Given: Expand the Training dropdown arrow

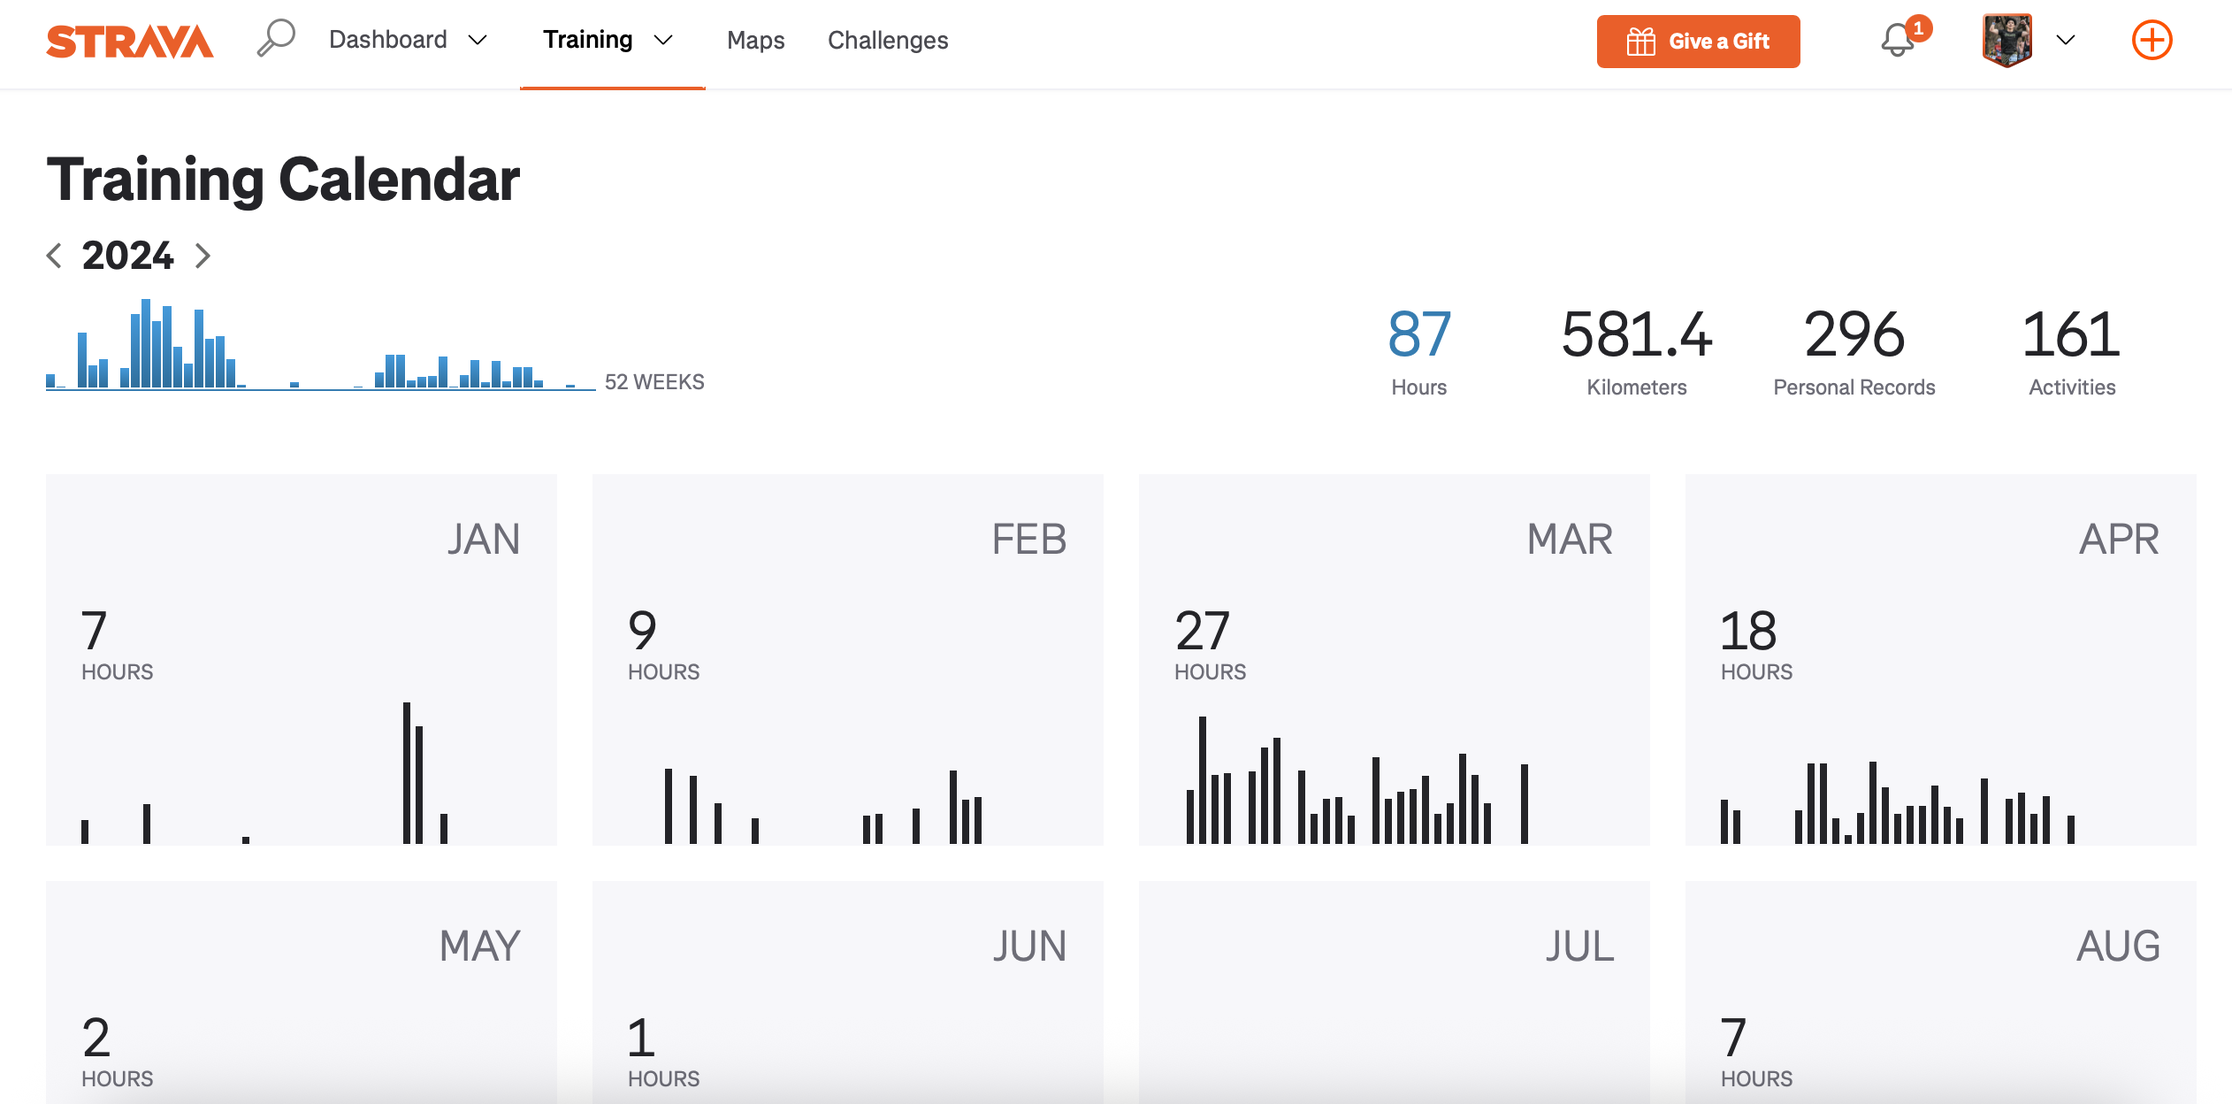Looking at the screenshot, I should pyautogui.click(x=663, y=40).
